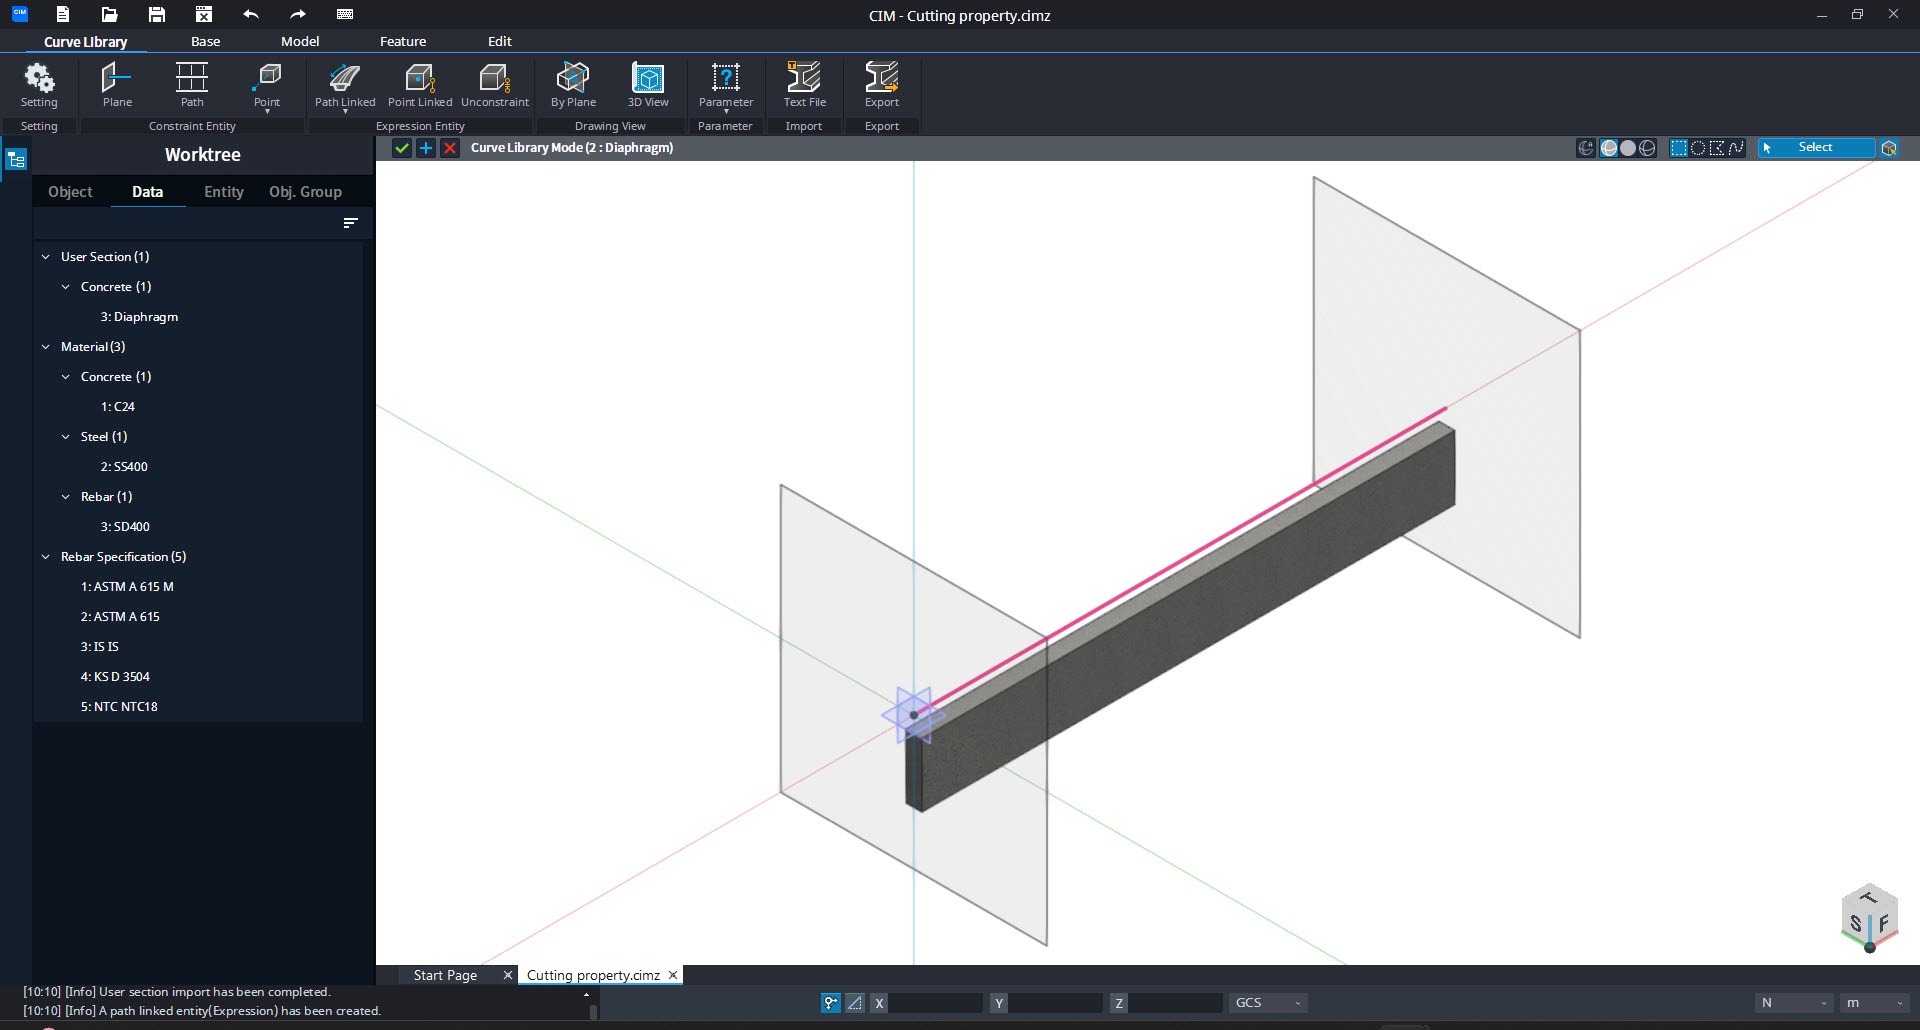Click the Y coordinate input field
This screenshot has height=1030, width=1920.
point(1056,1003)
